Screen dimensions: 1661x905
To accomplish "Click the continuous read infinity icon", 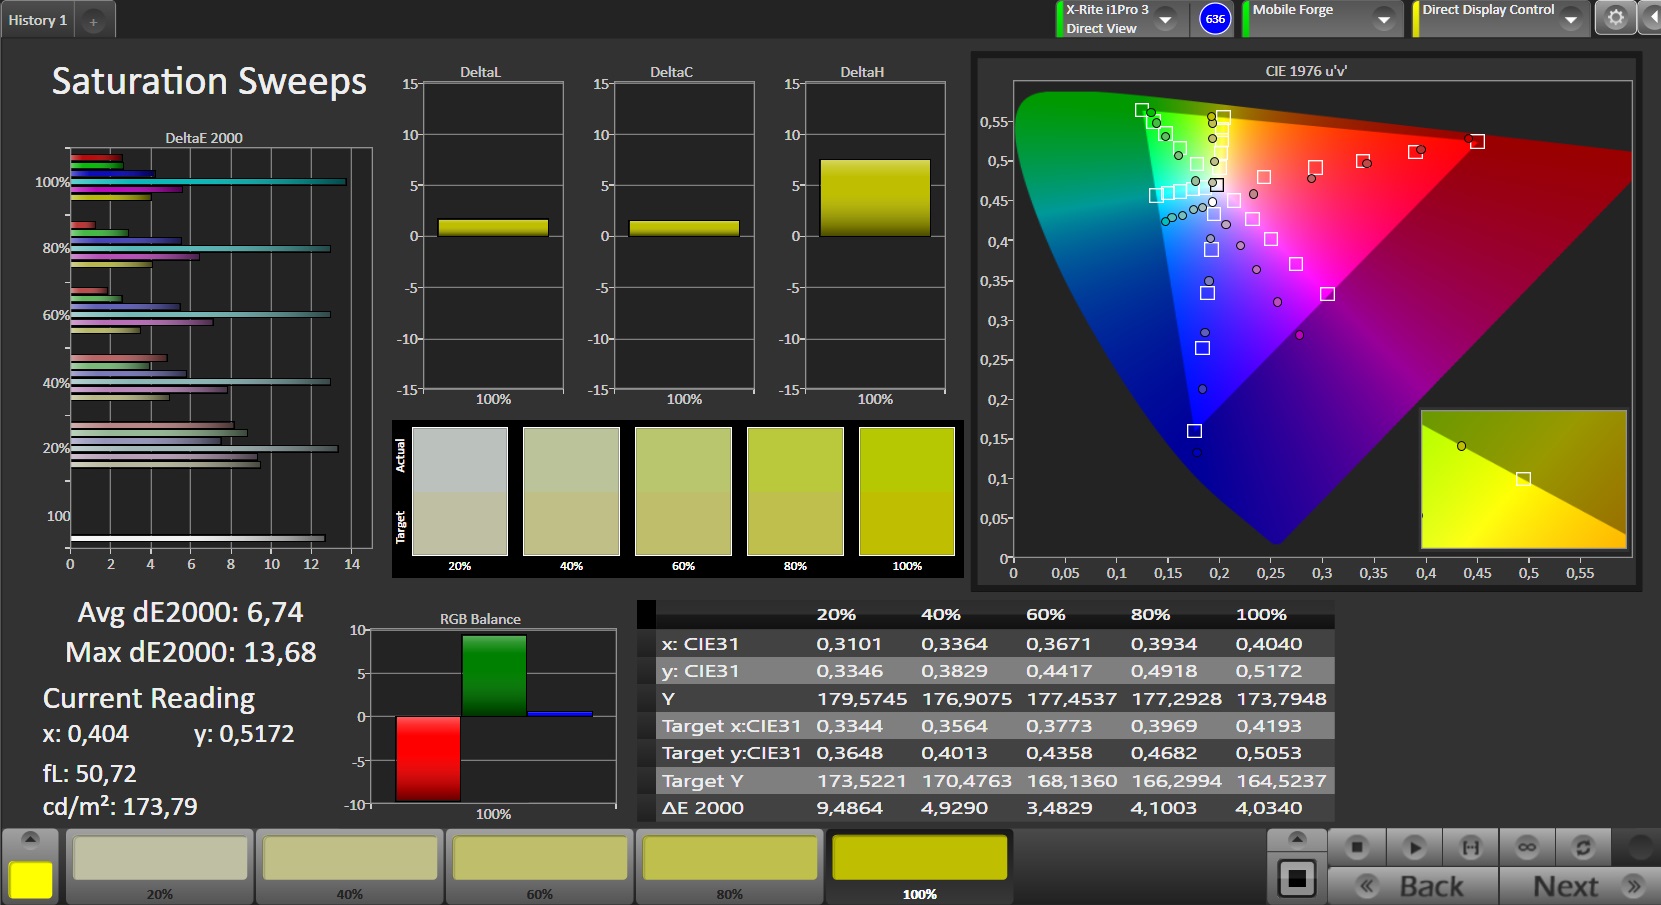I will [1527, 847].
